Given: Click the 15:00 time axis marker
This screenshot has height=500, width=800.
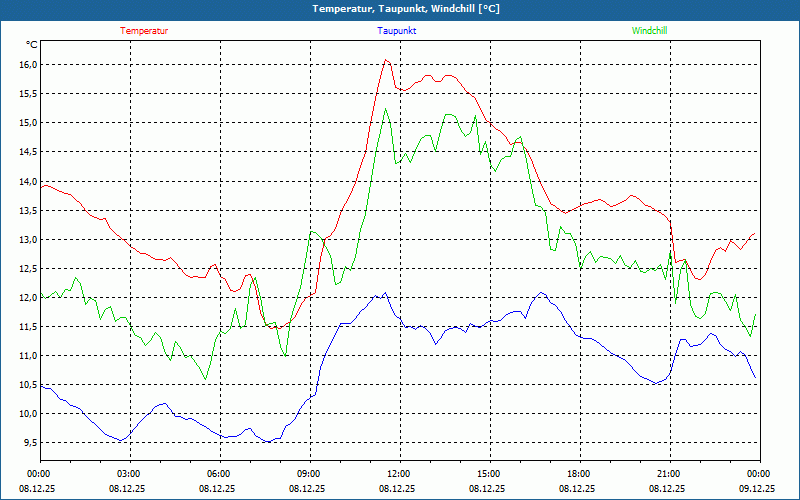Looking at the screenshot, I should [x=488, y=474].
